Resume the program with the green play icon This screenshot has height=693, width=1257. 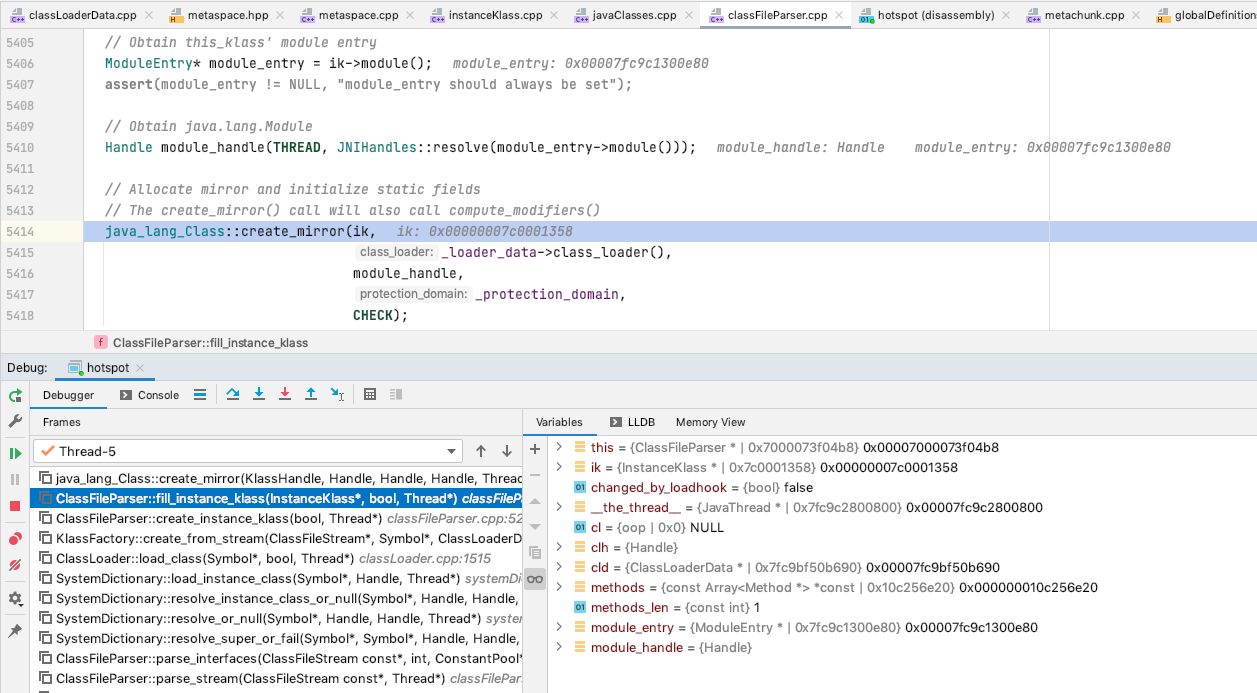click(14, 452)
